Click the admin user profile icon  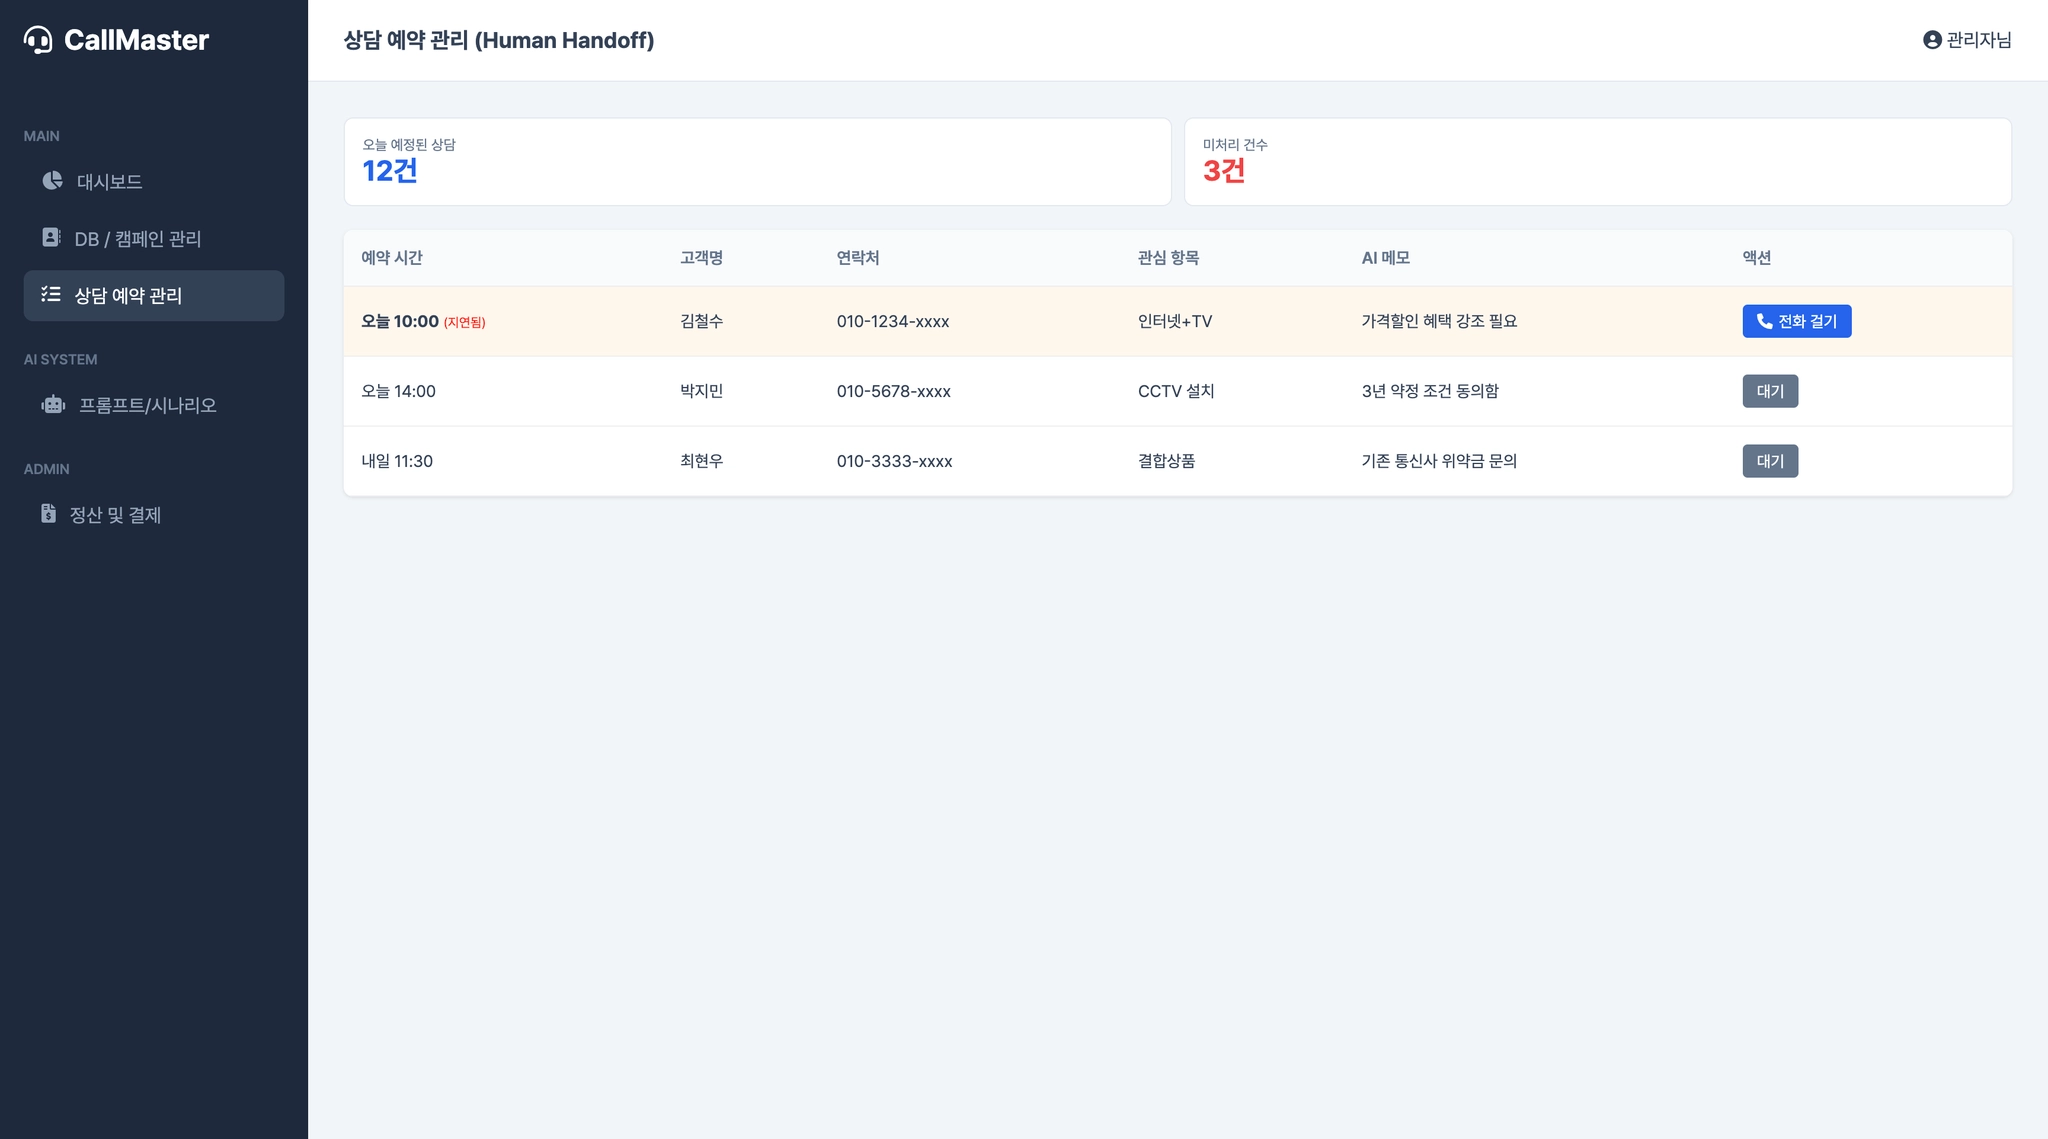pyautogui.click(x=1931, y=40)
